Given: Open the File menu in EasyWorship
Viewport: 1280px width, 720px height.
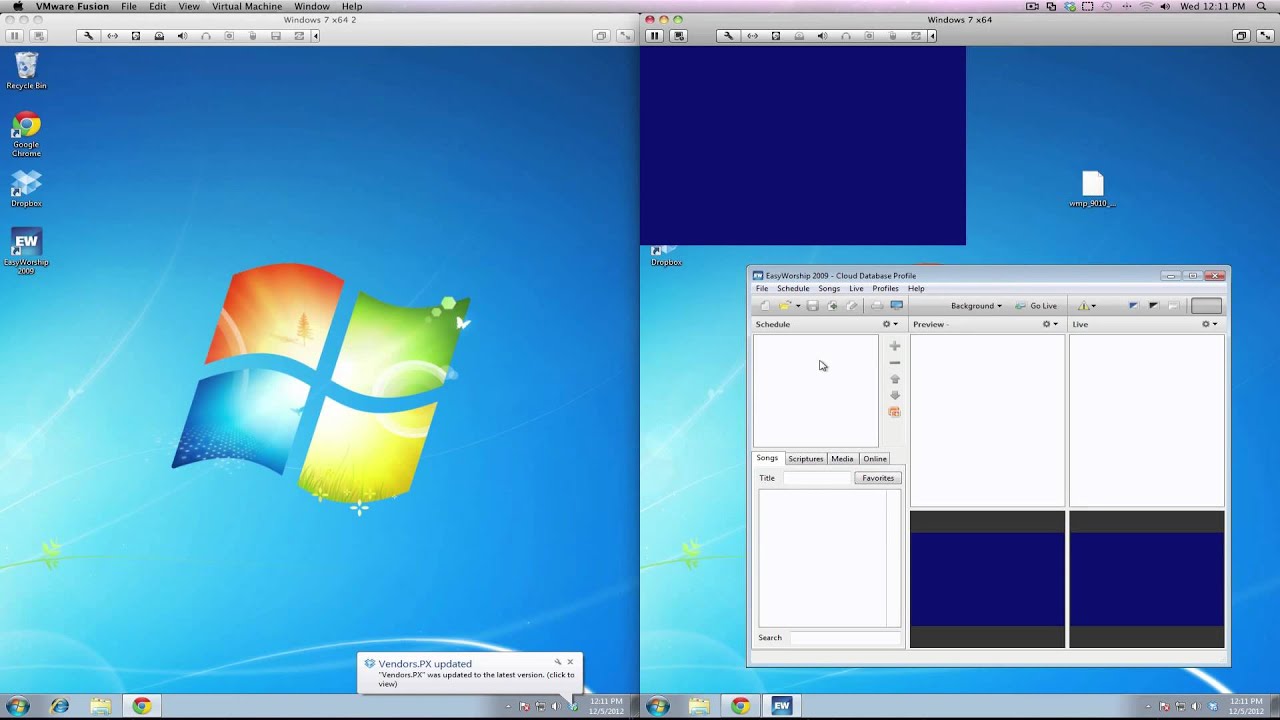Looking at the screenshot, I should pos(762,289).
